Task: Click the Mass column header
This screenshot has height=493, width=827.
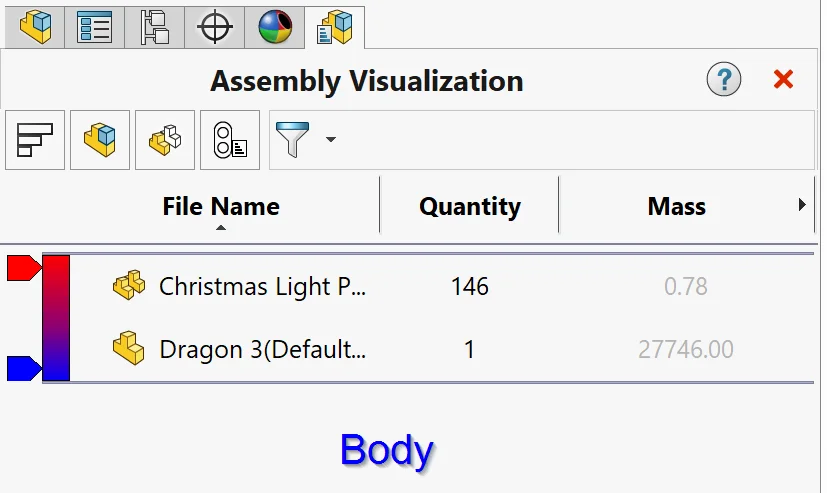Action: 676,207
